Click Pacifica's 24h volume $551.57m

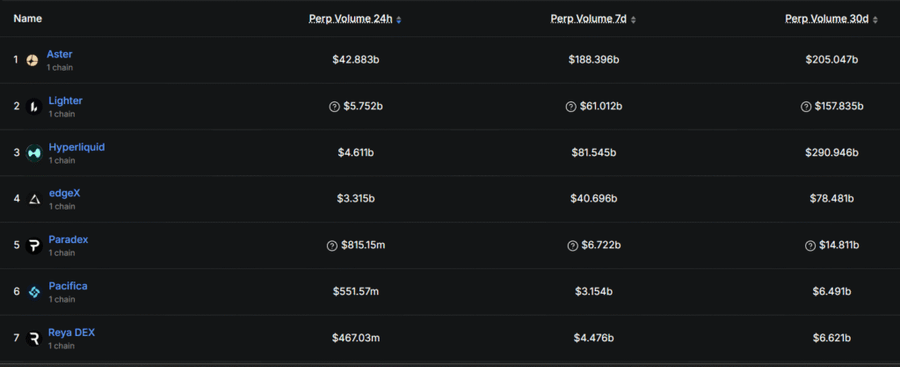[x=356, y=292]
